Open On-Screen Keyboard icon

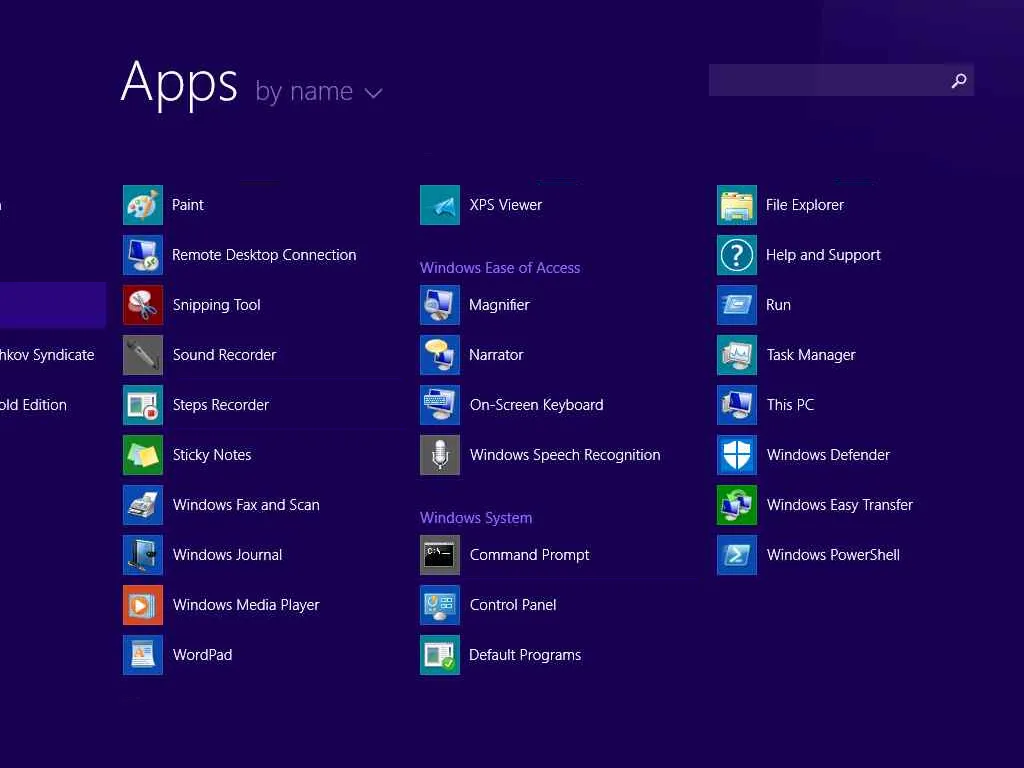(x=440, y=405)
